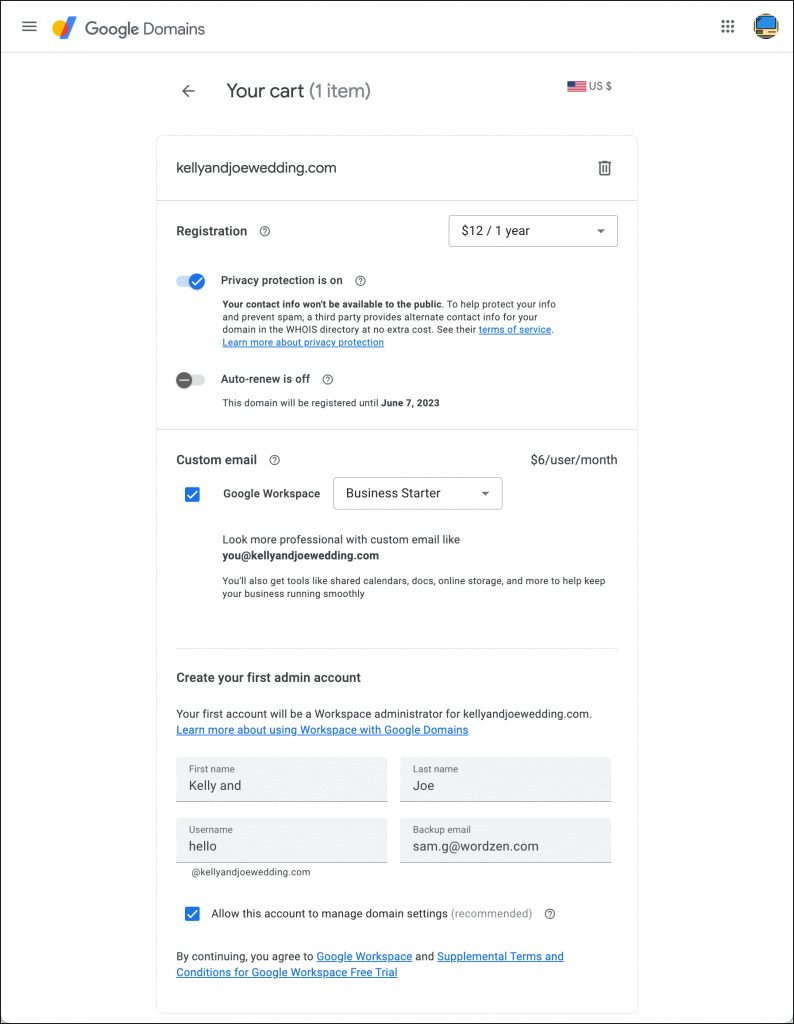Viewport: 794px width, 1024px height.
Task: Click the Username input field
Action: [281, 846]
